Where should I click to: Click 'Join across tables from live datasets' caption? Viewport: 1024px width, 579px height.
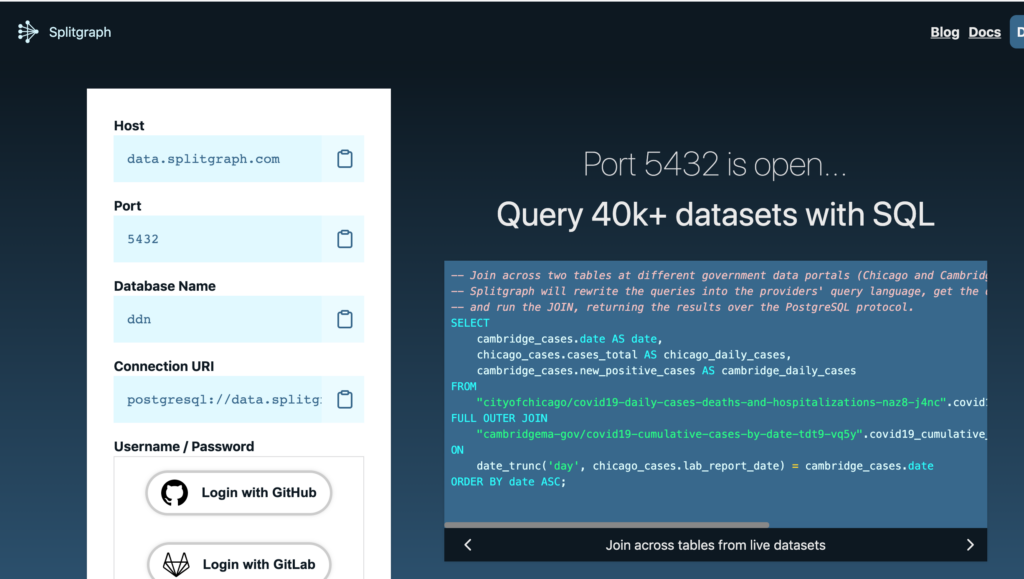click(715, 545)
